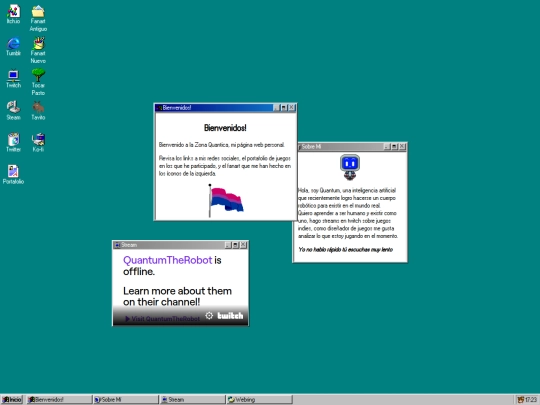The width and height of the screenshot is (540, 405).
Task: Close the Sobre Mi window
Action: [x=402, y=147]
